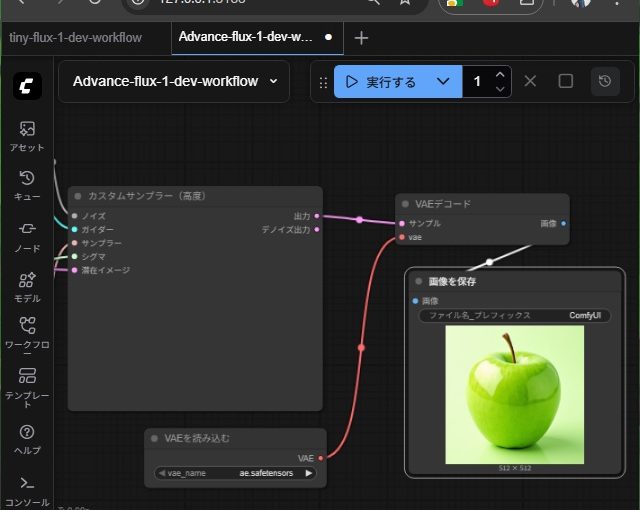The width and height of the screenshot is (640, 510).
Task: Click the 512 × 512 size label
Action: (x=515, y=468)
